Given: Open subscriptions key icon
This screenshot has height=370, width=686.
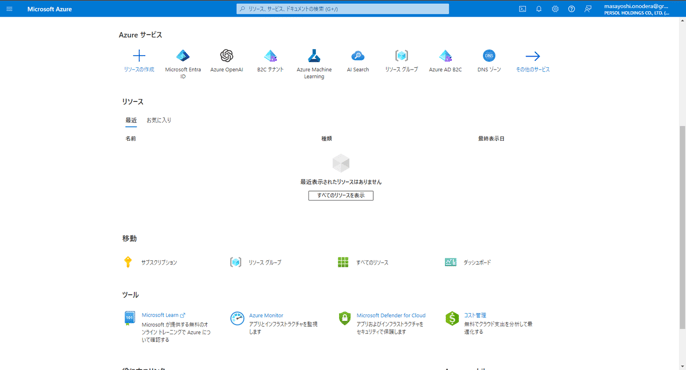Looking at the screenshot, I should (128, 262).
